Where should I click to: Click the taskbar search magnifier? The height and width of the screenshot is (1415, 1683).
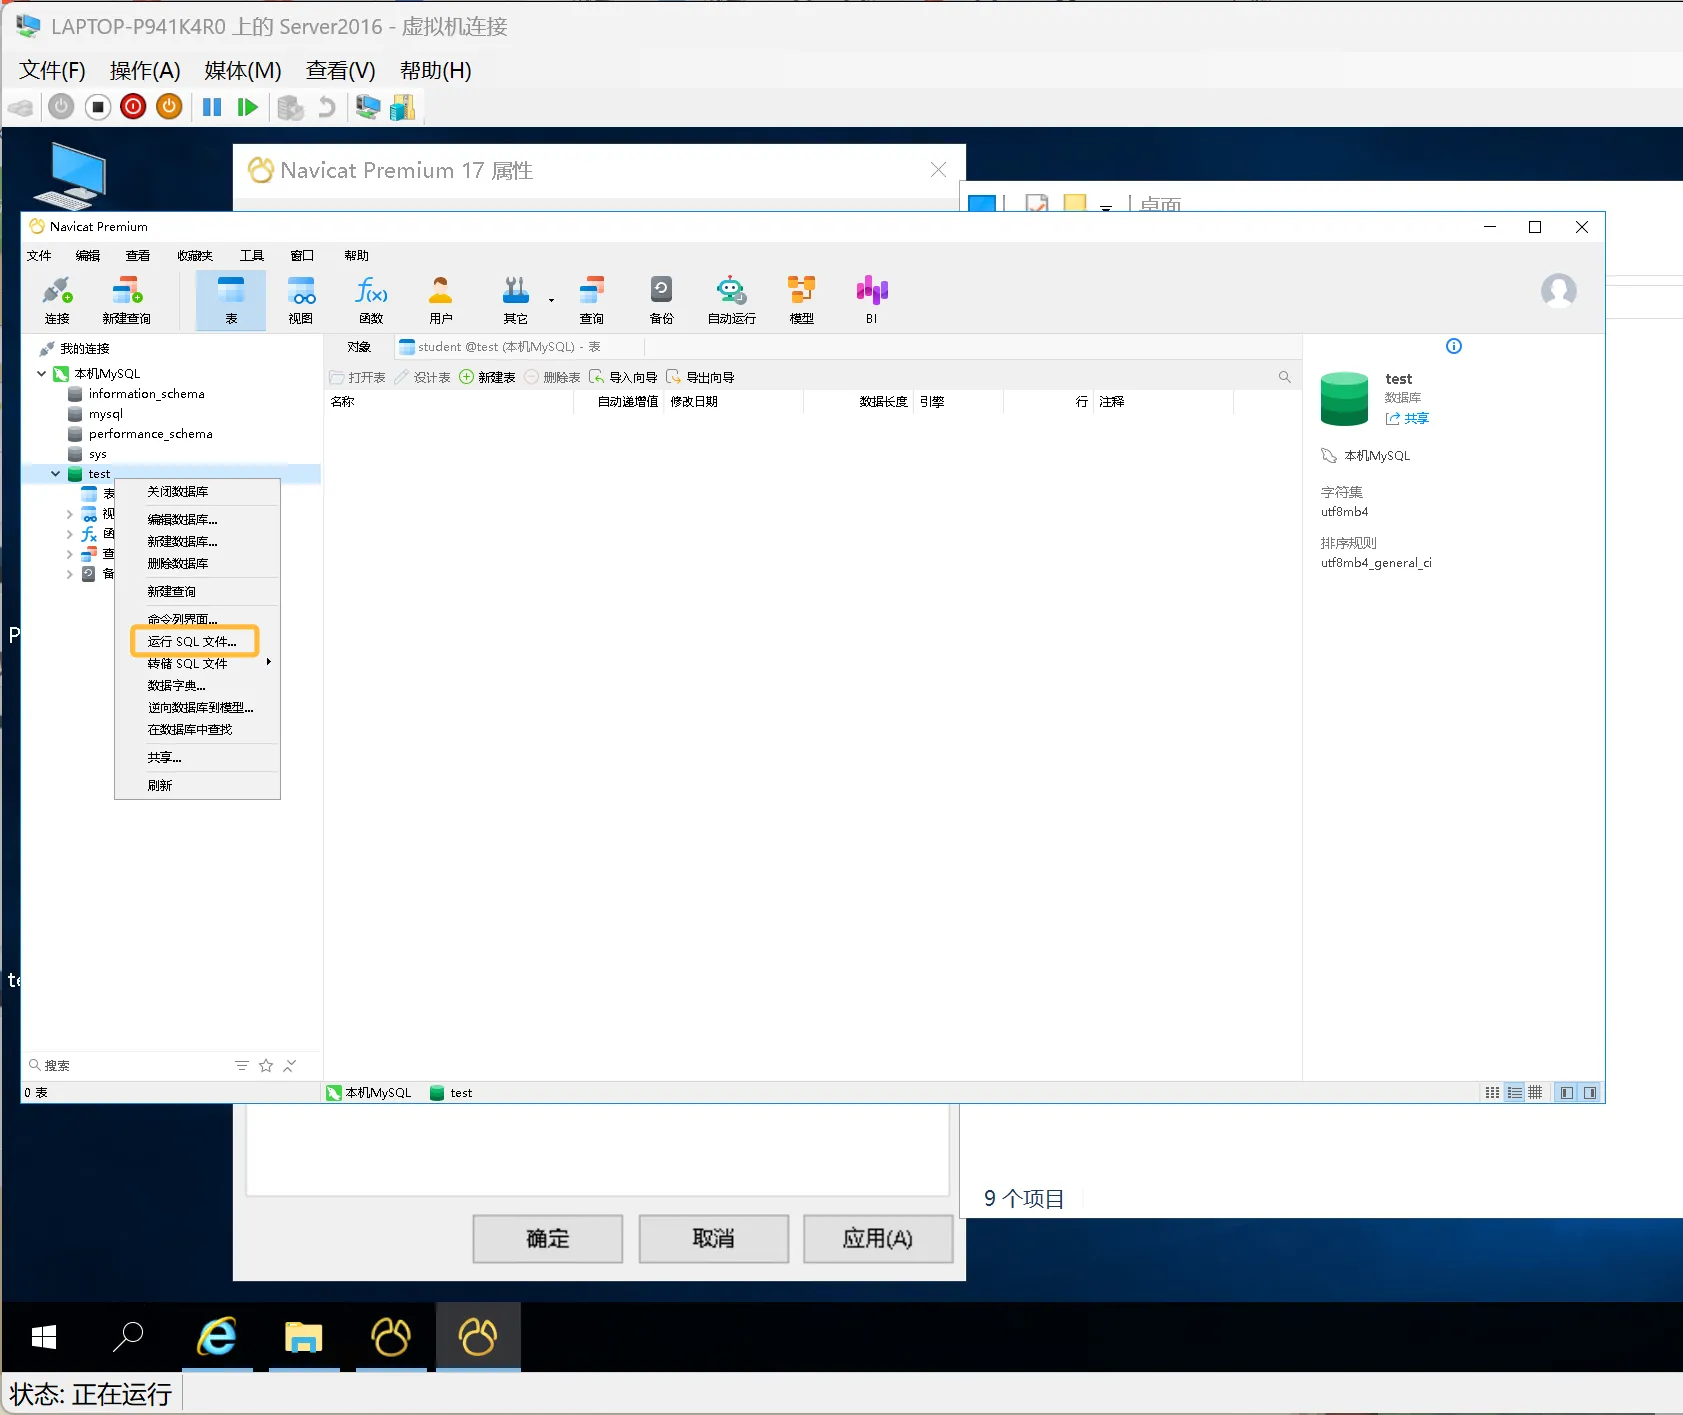point(128,1337)
